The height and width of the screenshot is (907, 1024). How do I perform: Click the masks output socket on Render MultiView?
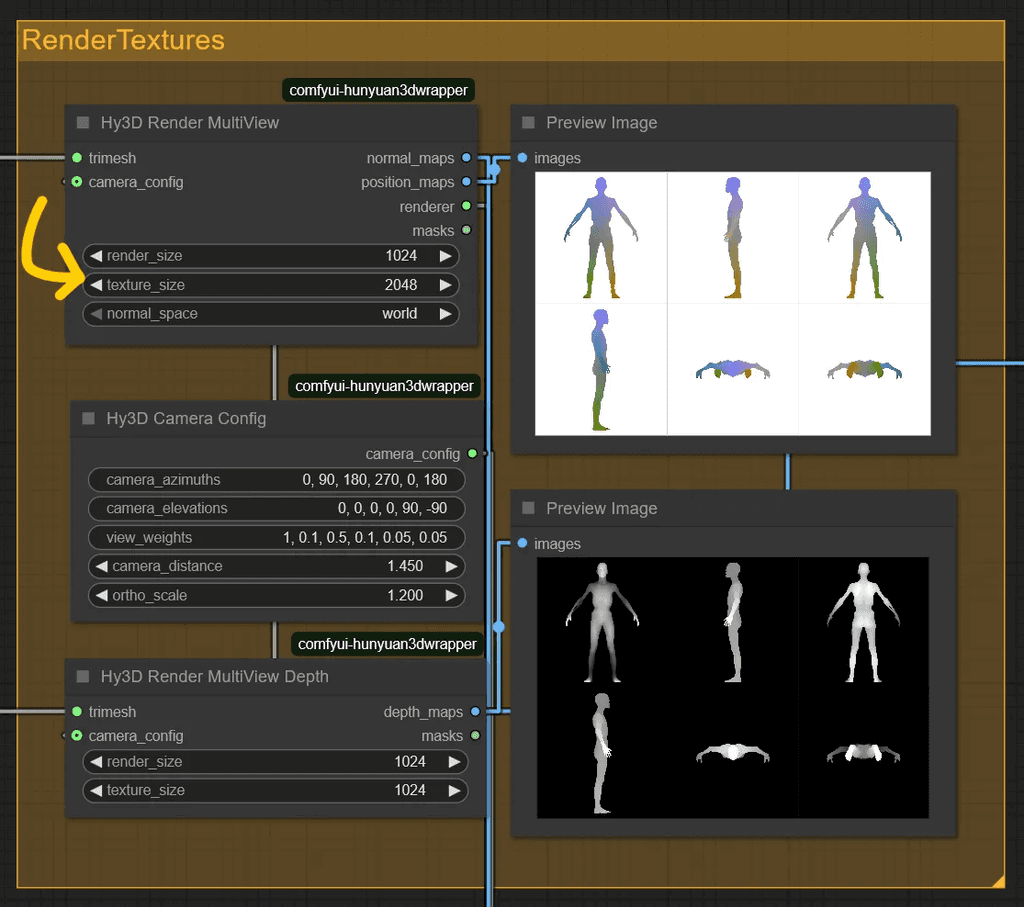click(468, 231)
